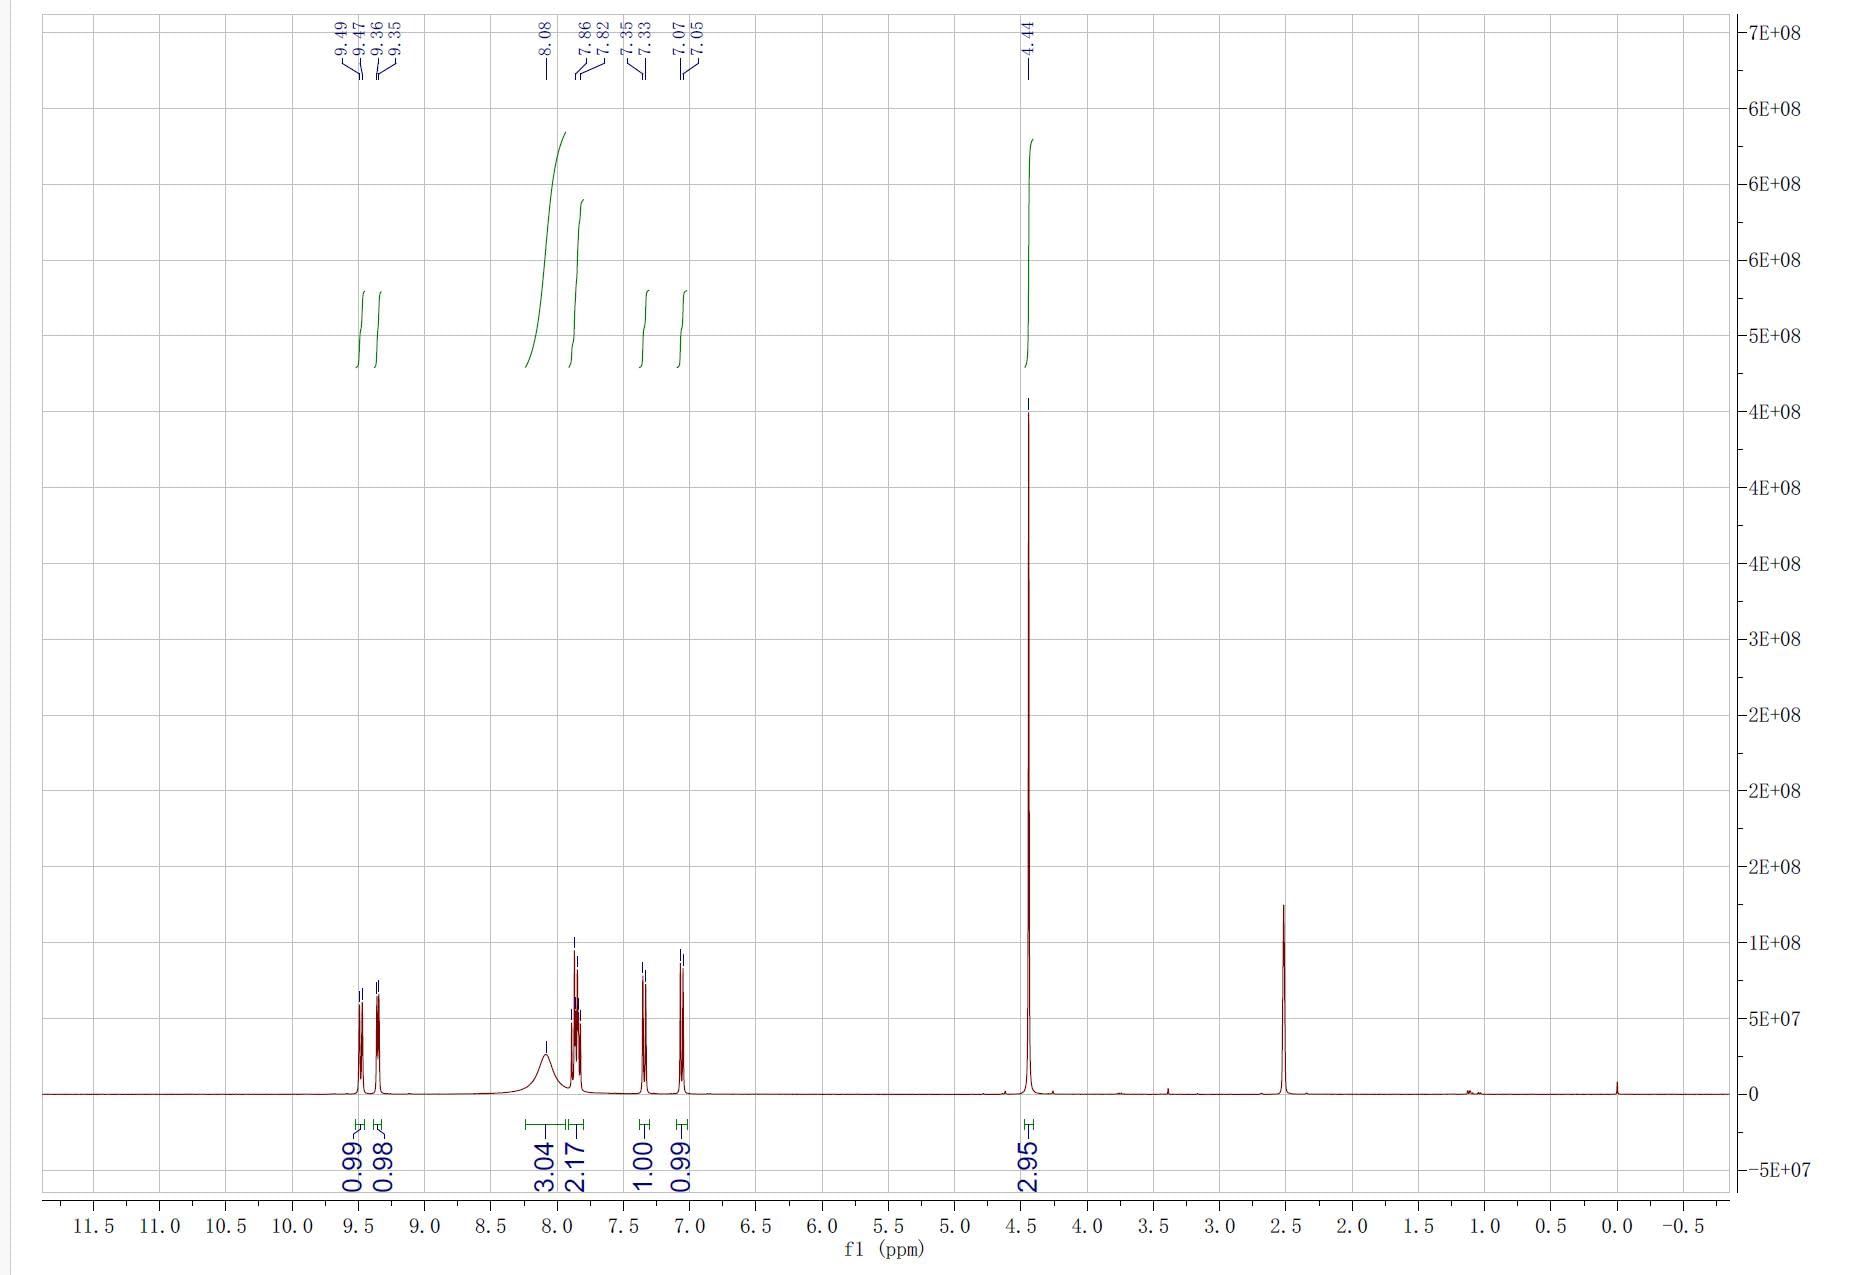Select the 8.08 chemical shift label
The image size is (1856, 1275).
(x=545, y=39)
